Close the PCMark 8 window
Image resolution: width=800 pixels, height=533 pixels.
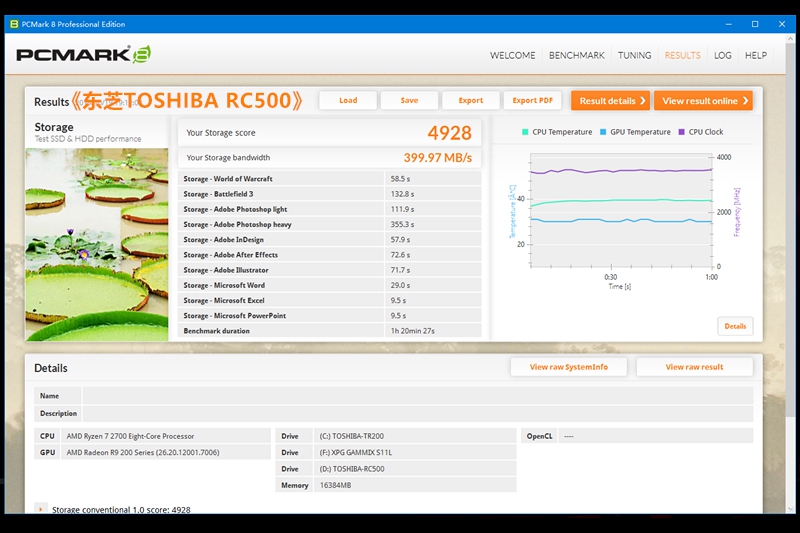click(782, 24)
